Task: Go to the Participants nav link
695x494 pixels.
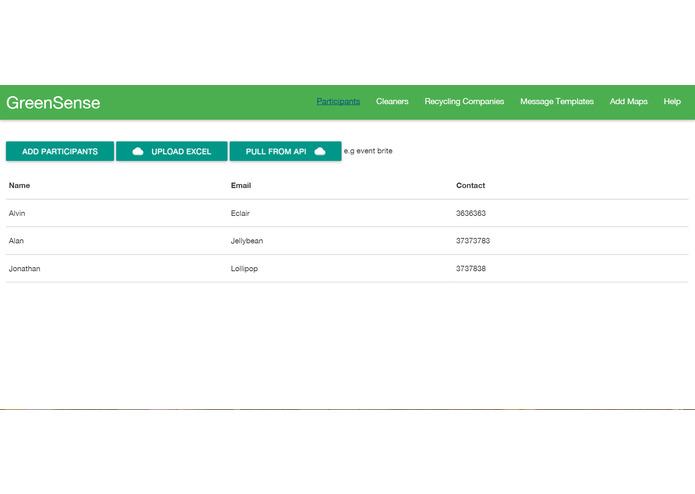Action: (x=338, y=101)
